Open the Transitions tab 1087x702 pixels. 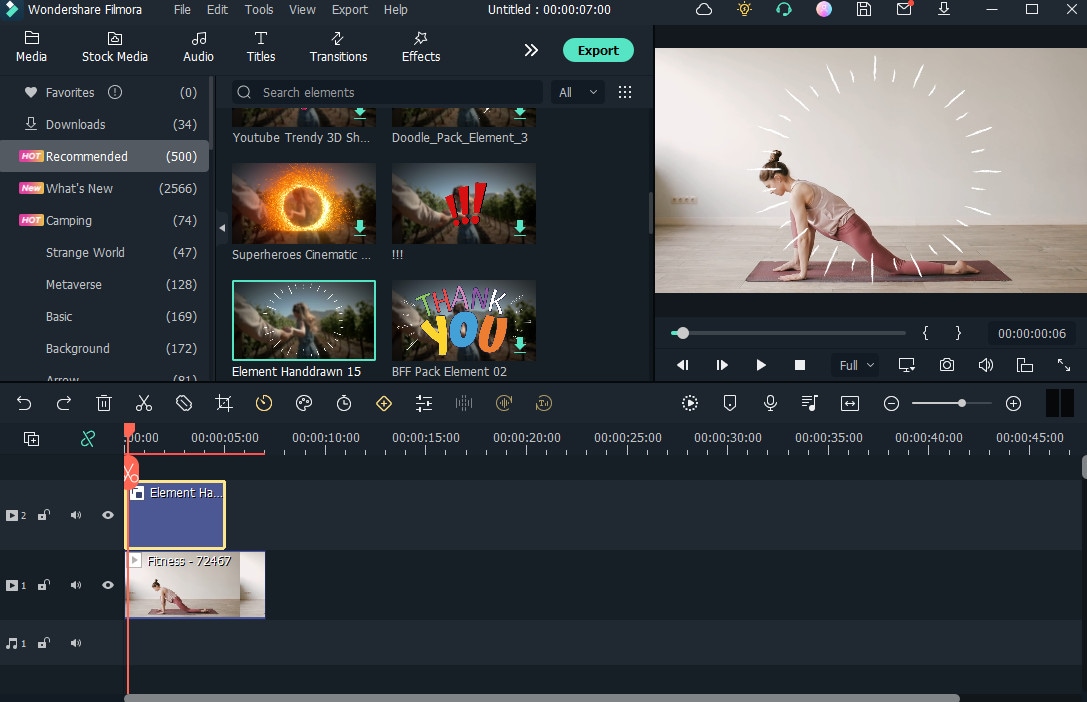point(338,47)
